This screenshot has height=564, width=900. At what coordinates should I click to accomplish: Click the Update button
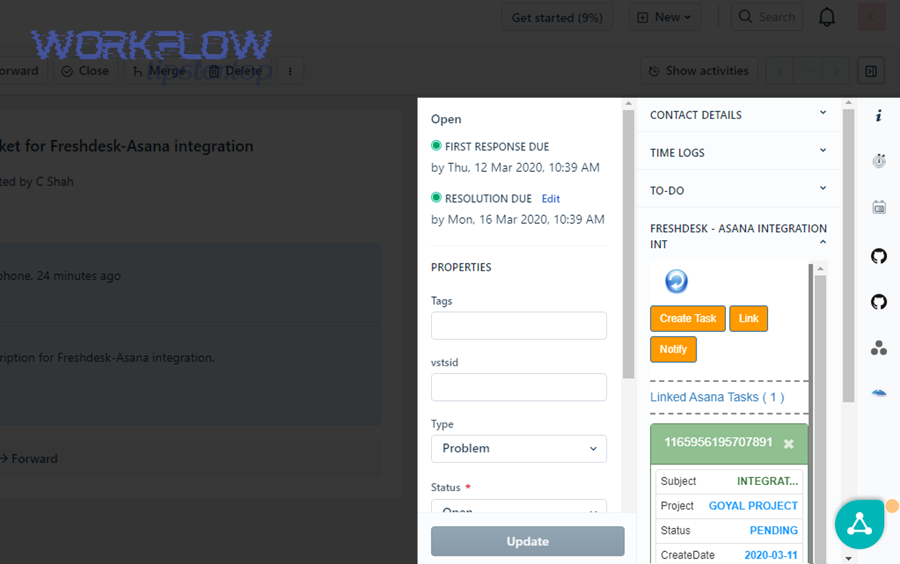pyautogui.click(x=527, y=541)
